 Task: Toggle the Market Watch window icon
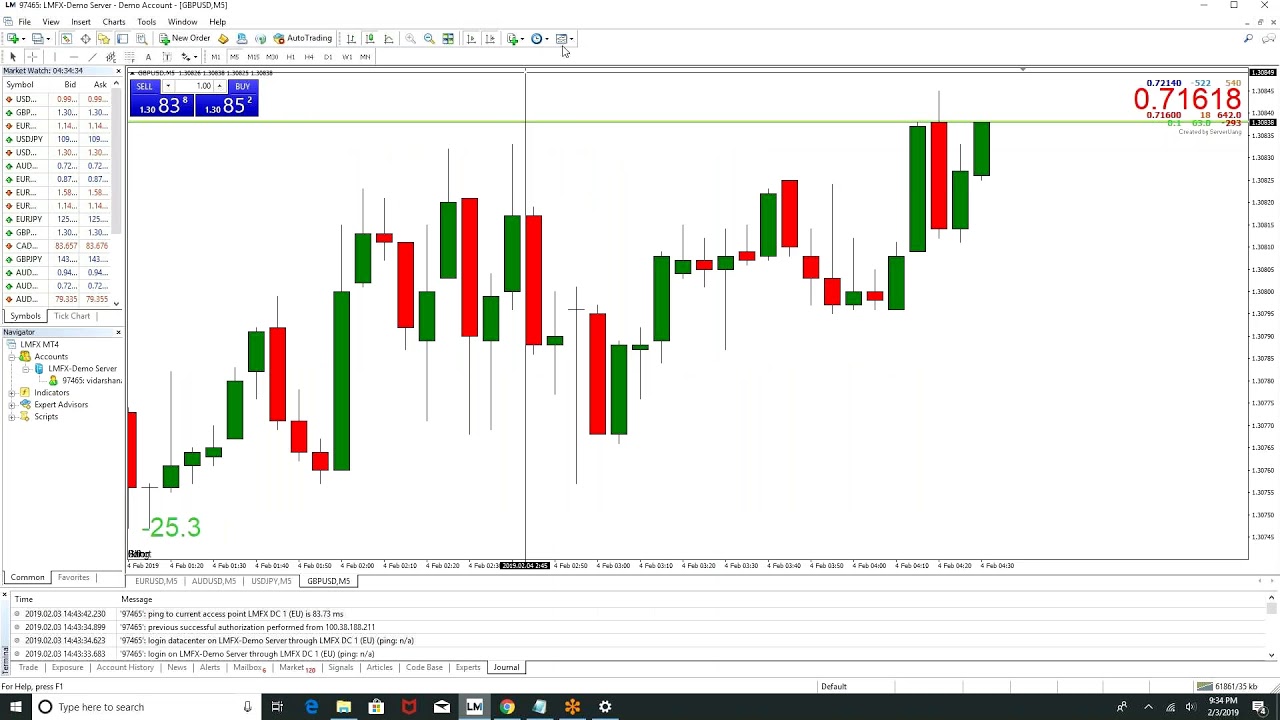[66, 38]
